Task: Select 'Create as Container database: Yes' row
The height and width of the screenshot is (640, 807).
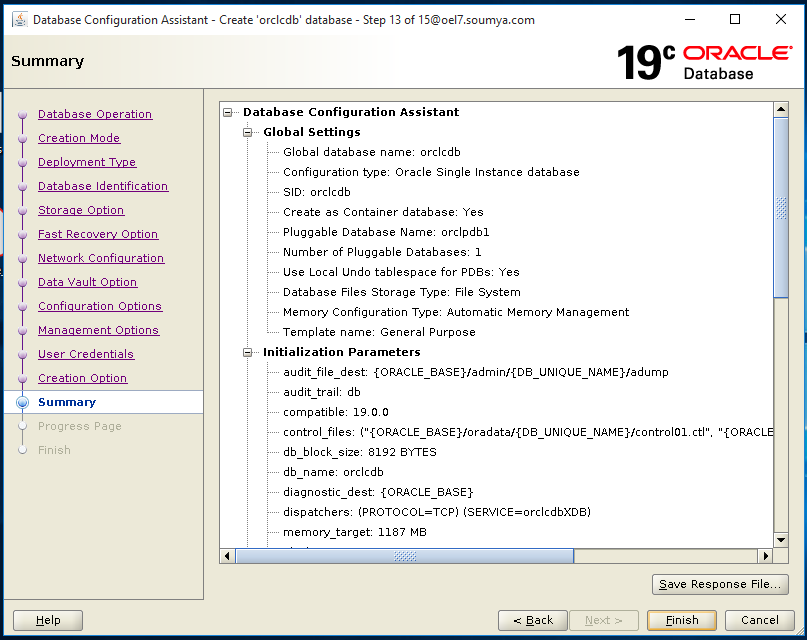Action: tap(383, 212)
